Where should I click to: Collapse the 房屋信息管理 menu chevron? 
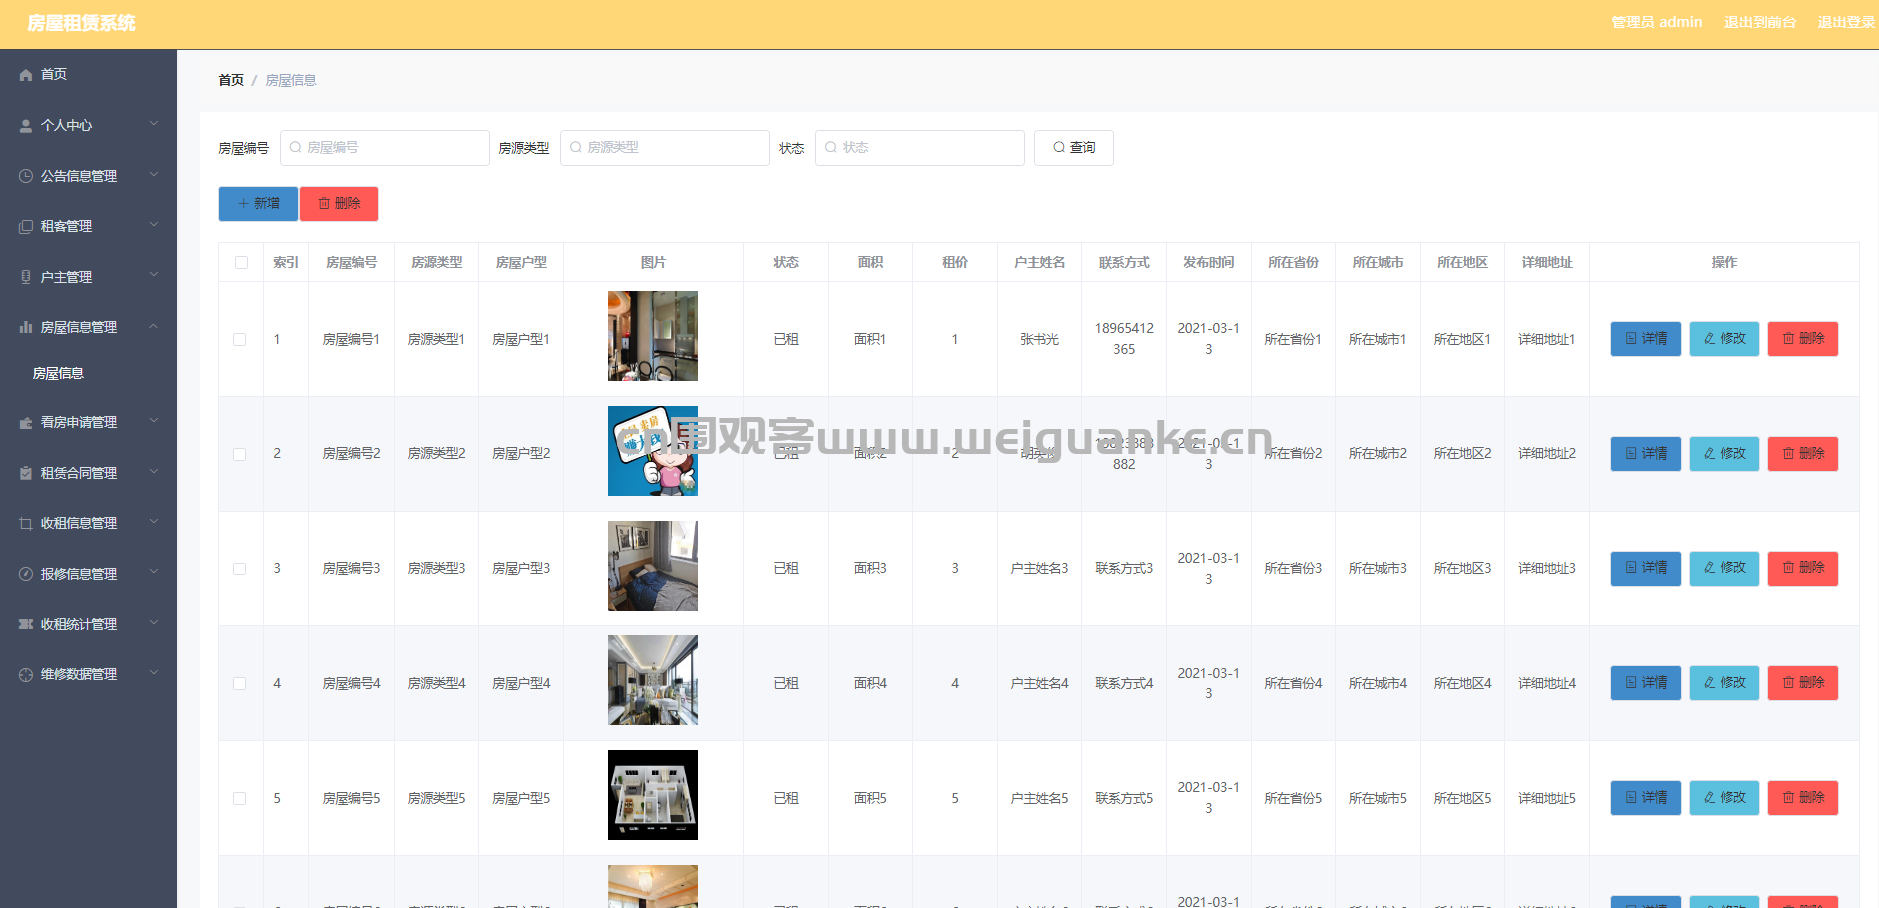[x=154, y=326]
